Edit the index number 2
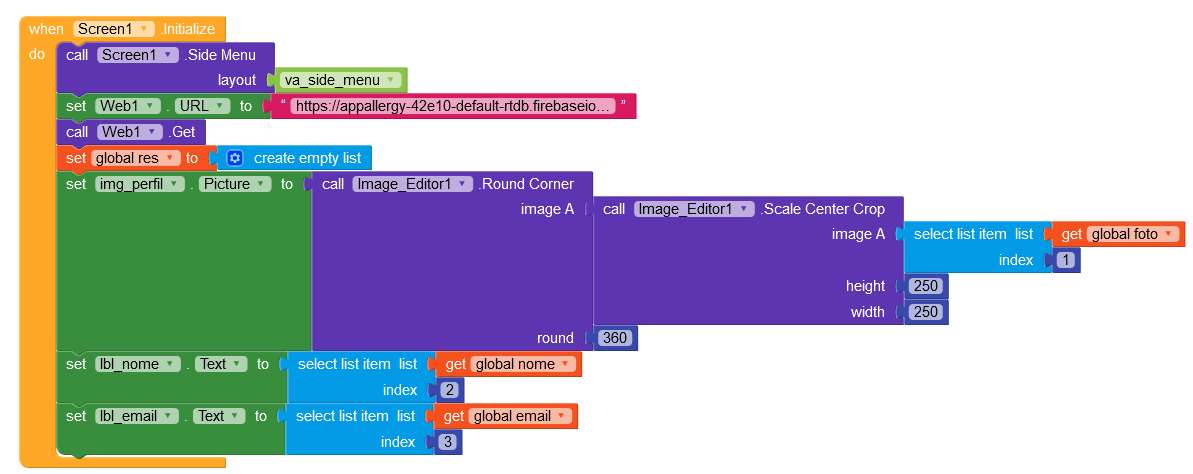Image resolution: width=1193 pixels, height=474 pixels. [450, 390]
